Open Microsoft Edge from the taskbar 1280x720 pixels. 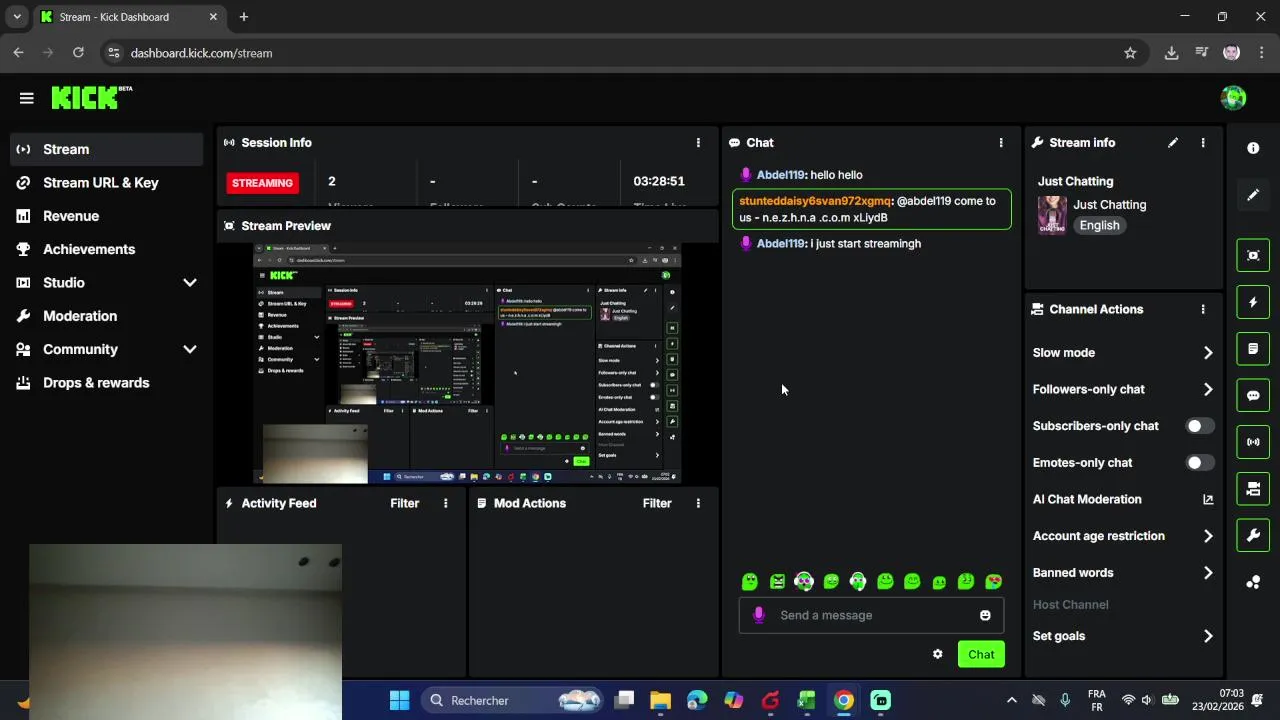tap(697, 700)
